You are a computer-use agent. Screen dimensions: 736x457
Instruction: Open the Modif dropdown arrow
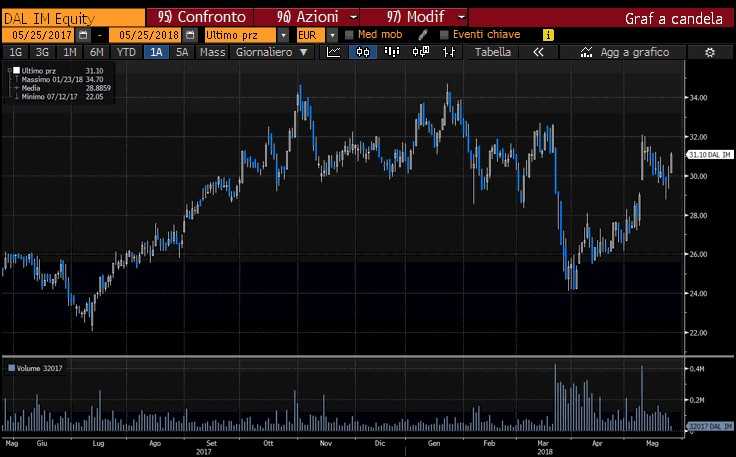click(461, 18)
